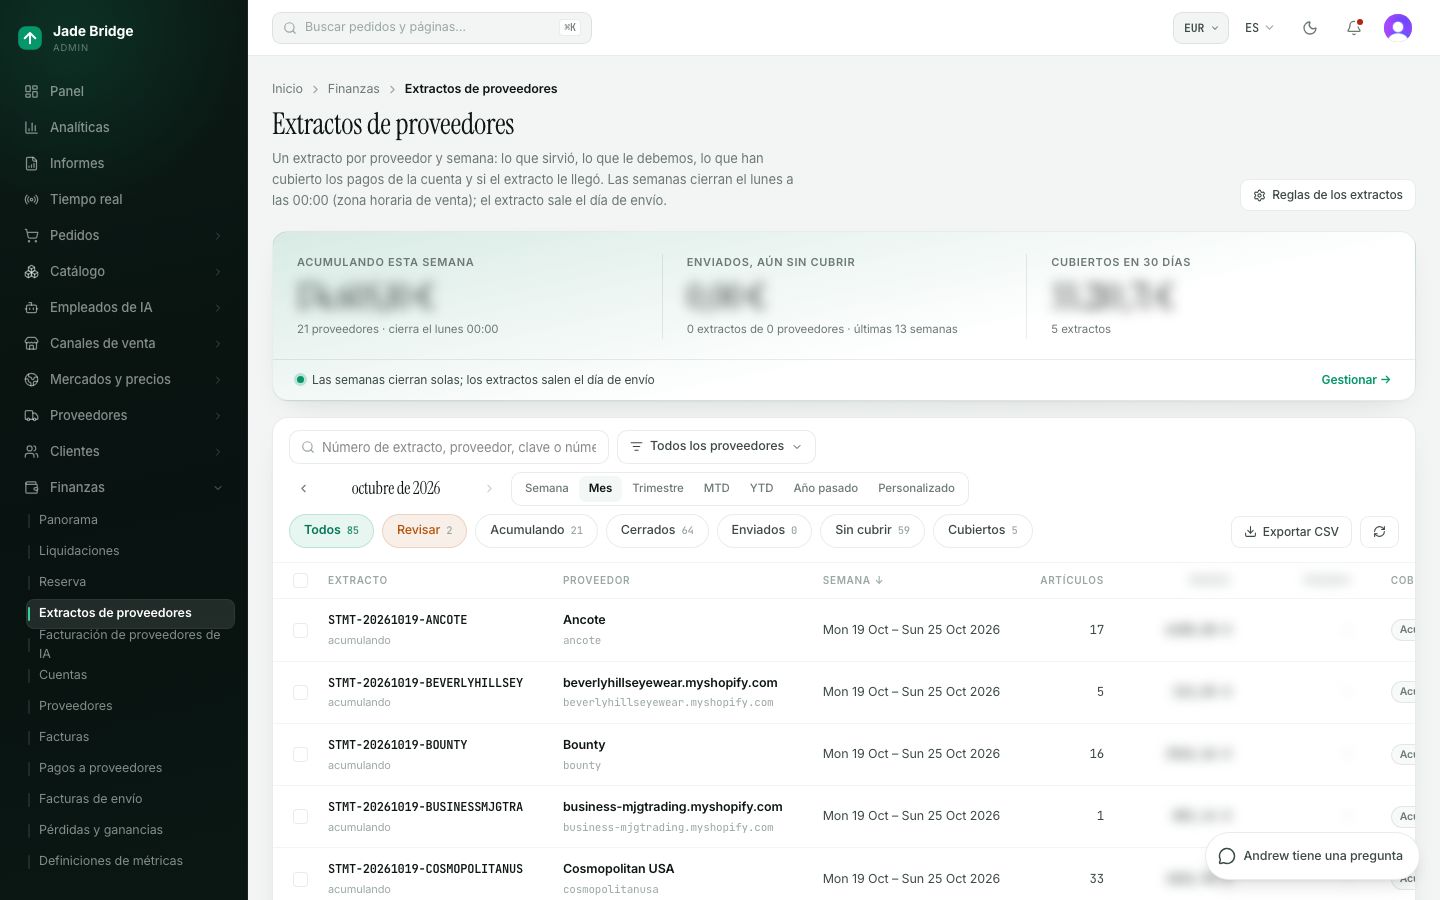This screenshot has height=900, width=1440.
Task: Click the statement number search field
Action: [x=449, y=447]
